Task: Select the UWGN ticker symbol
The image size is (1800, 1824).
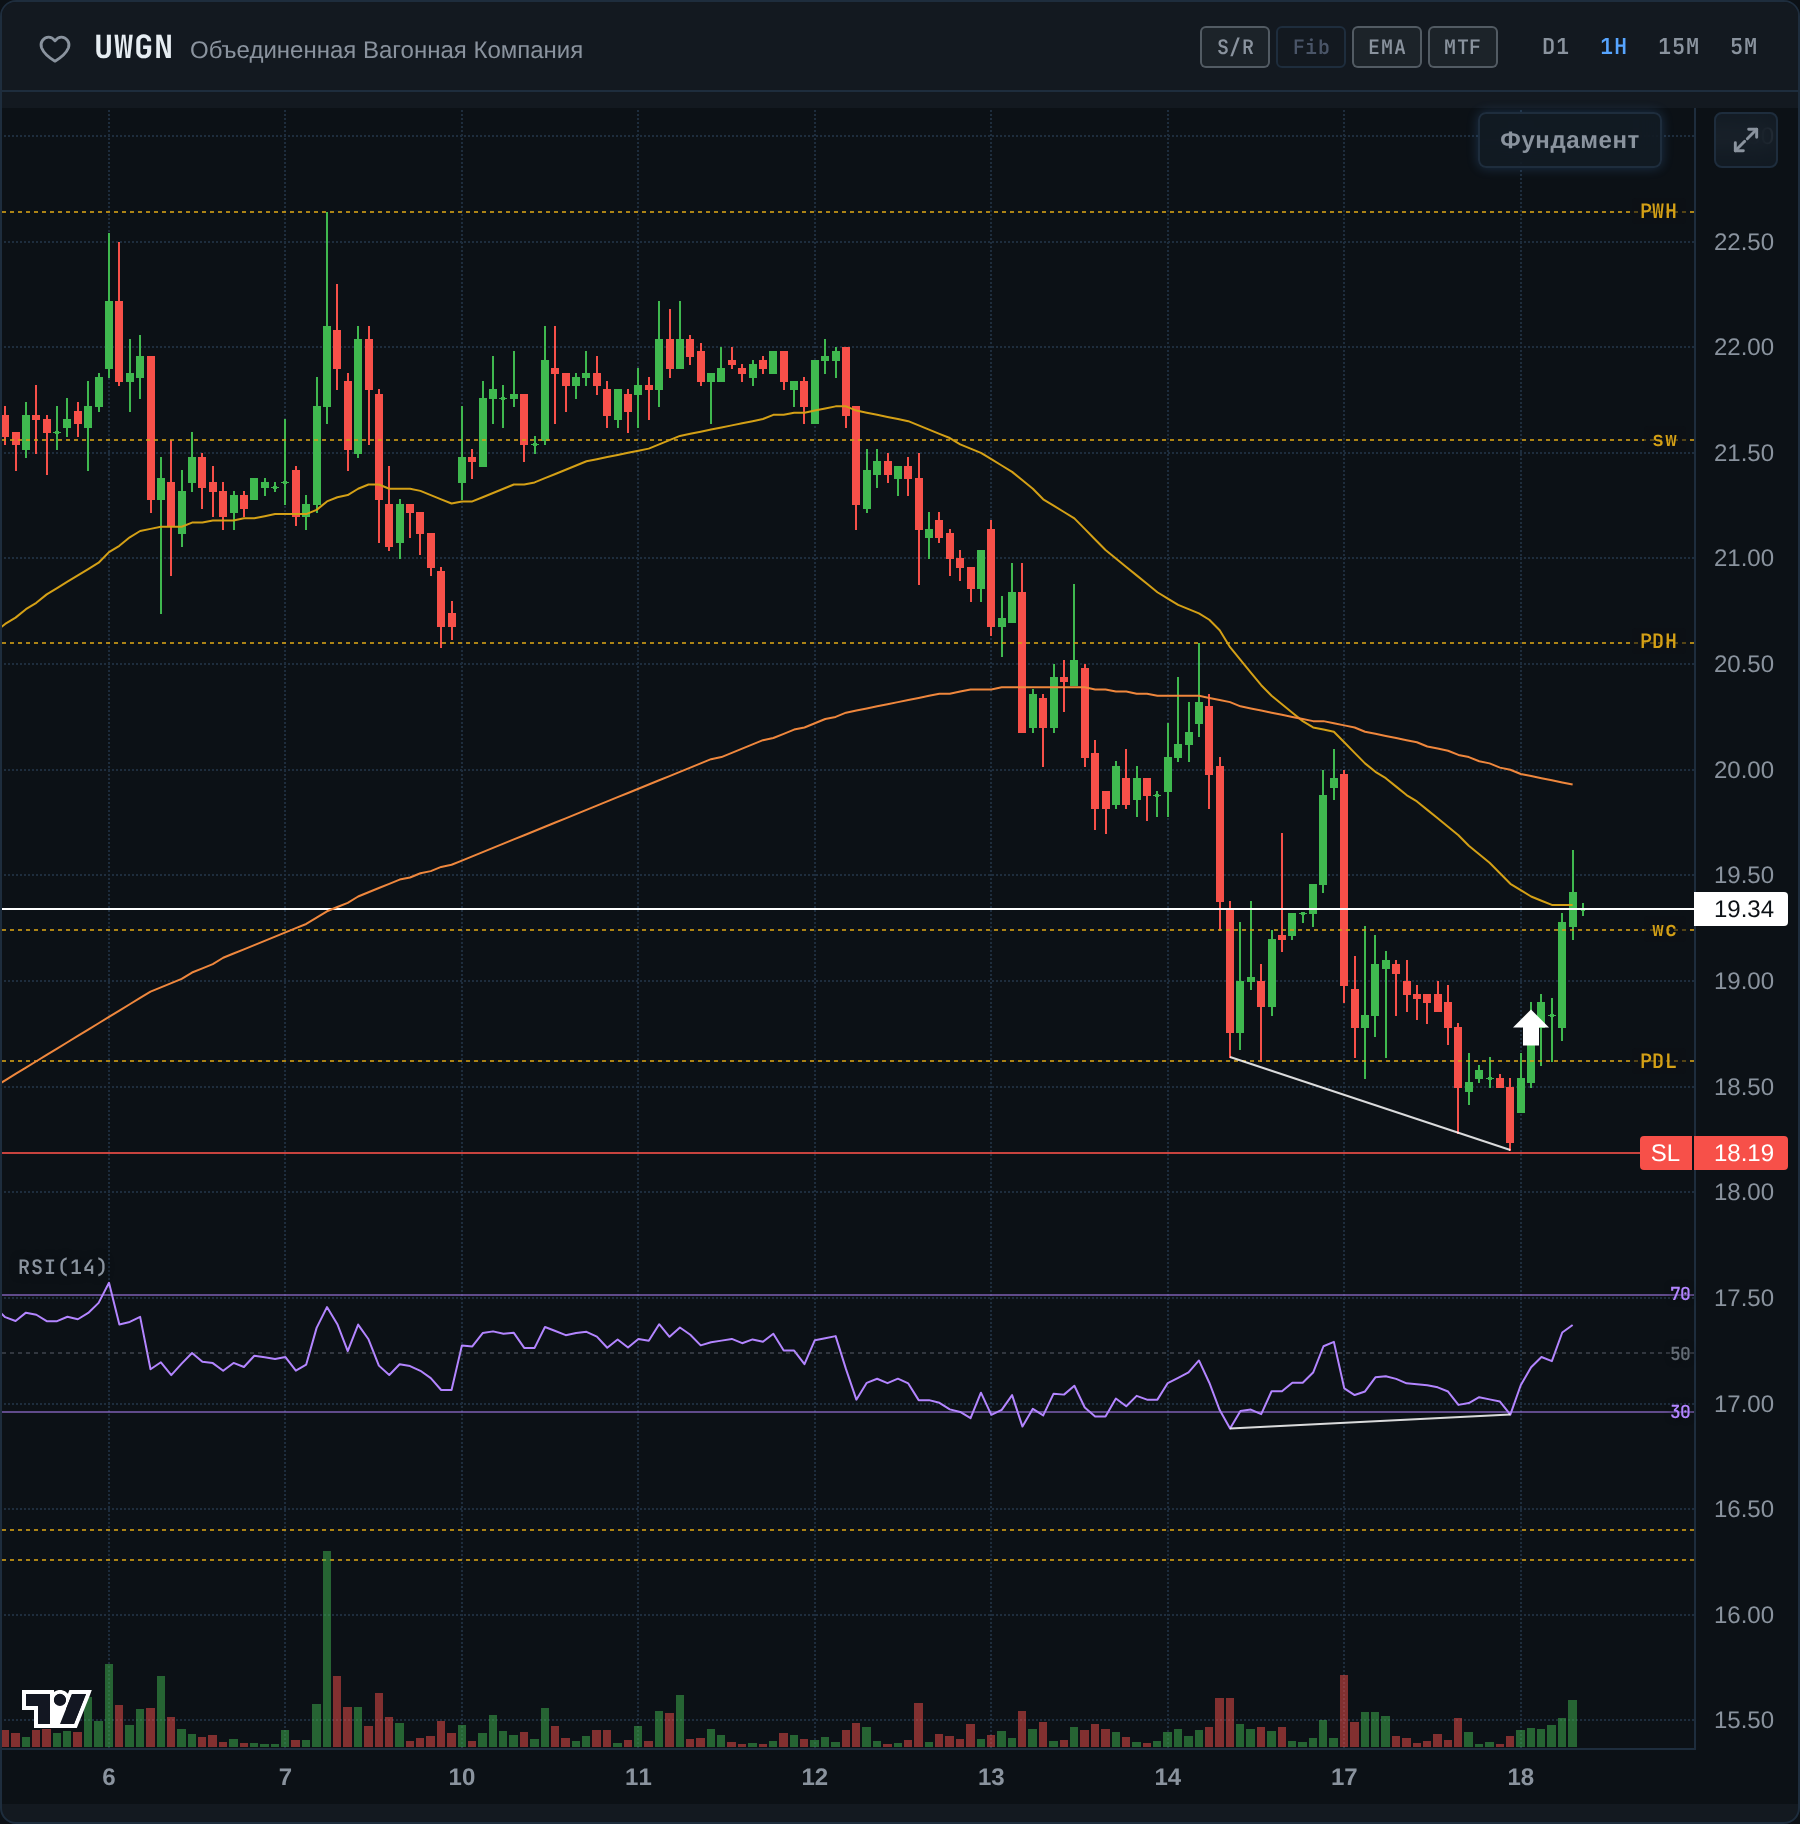Action: coord(134,48)
